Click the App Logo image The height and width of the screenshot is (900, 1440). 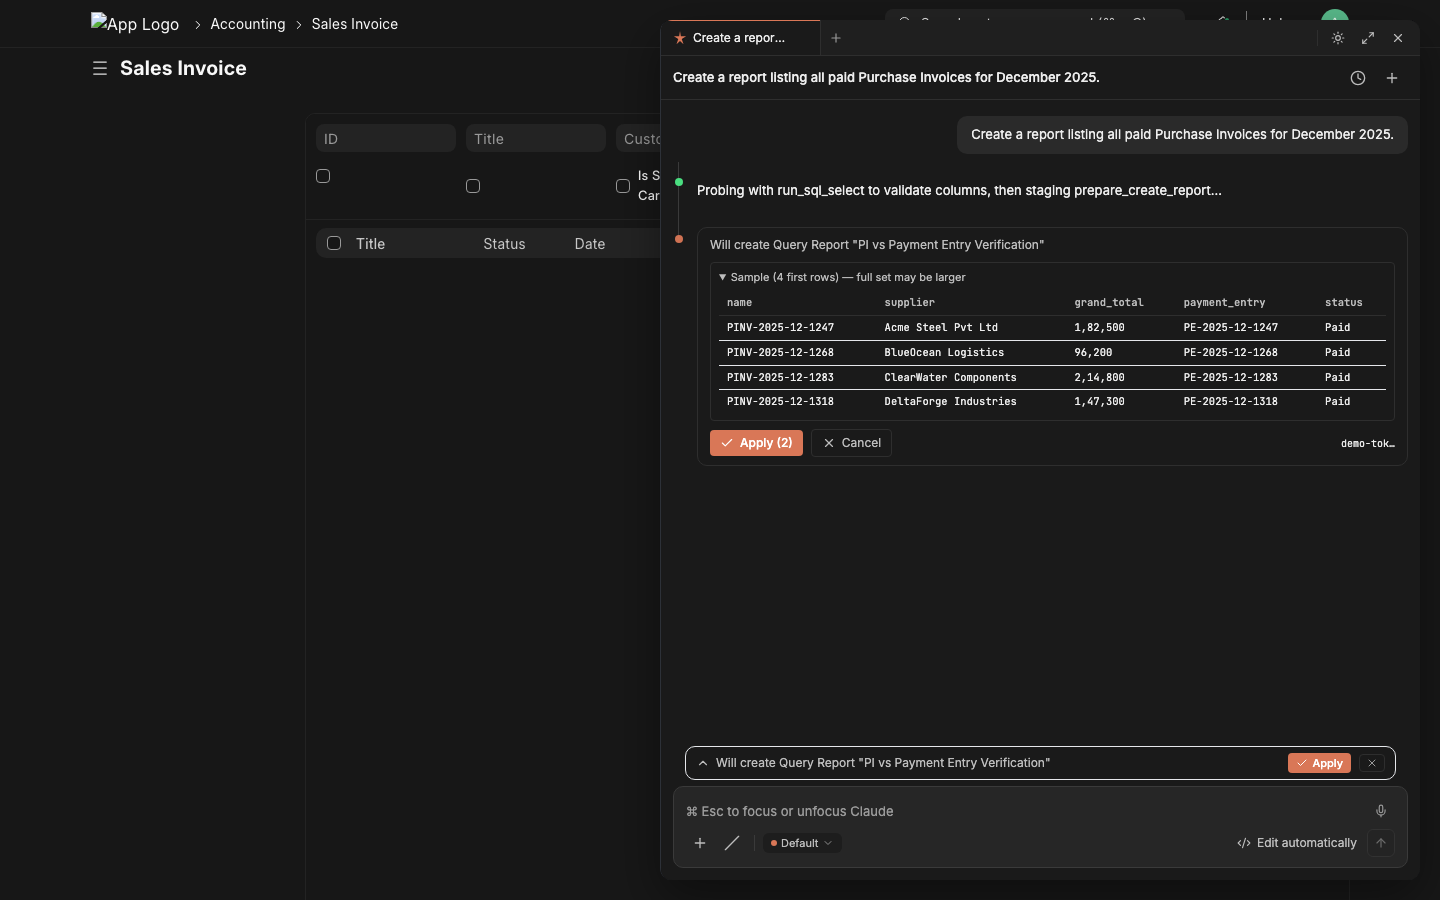[x=135, y=23]
